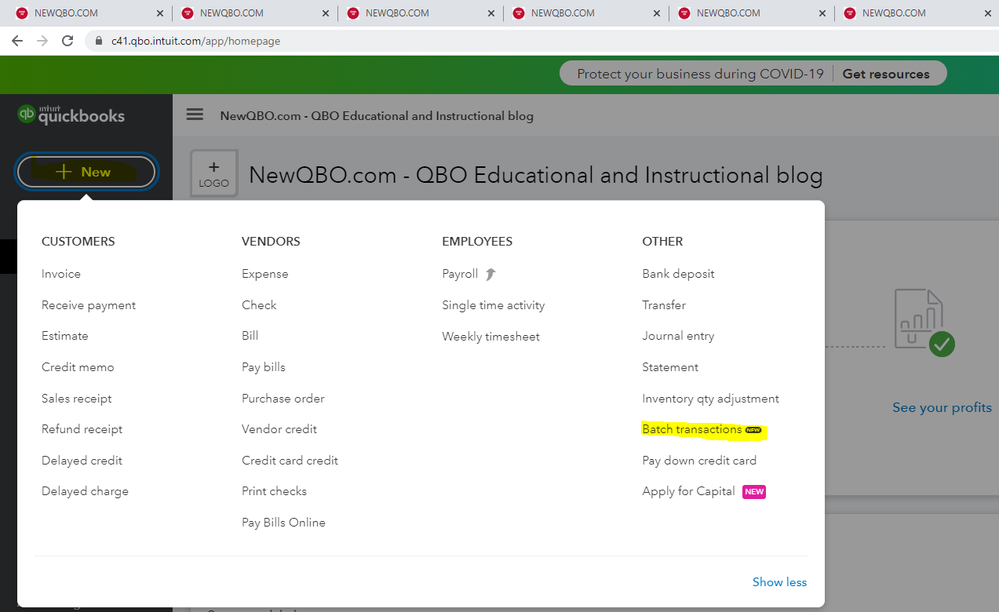Choose Estimate from Customers list
The image size is (999, 612).
pyautogui.click(x=65, y=336)
